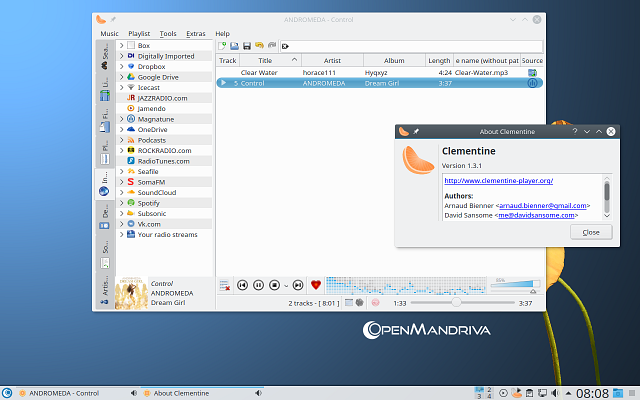This screenshot has width=640, height=400.
Task: Toggle the Love heart button
Action: coord(316,285)
